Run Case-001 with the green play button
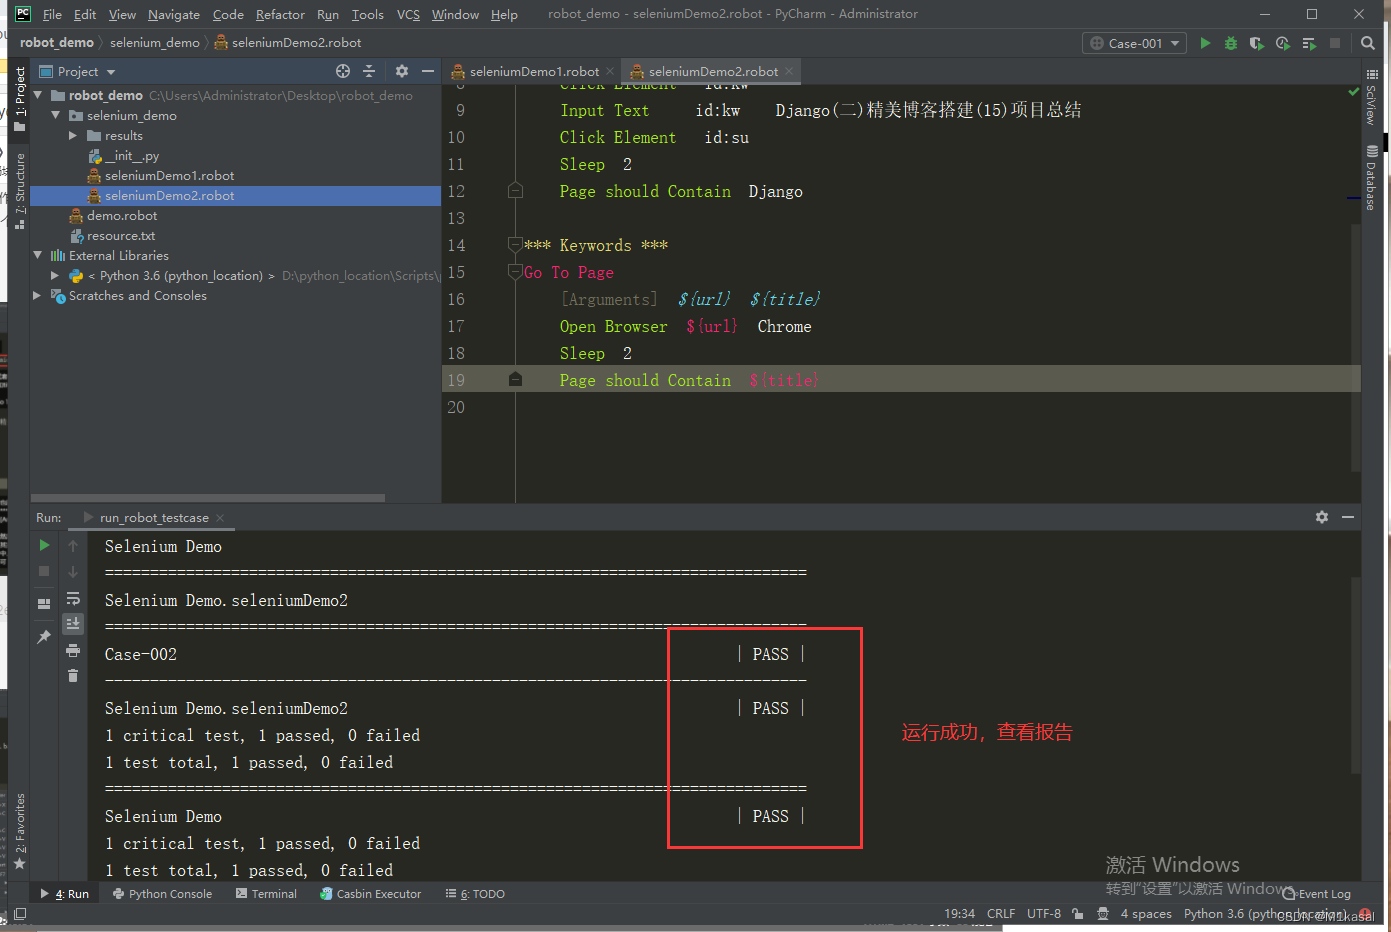Image resolution: width=1391 pixels, height=932 pixels. [x=1205, y=43]
